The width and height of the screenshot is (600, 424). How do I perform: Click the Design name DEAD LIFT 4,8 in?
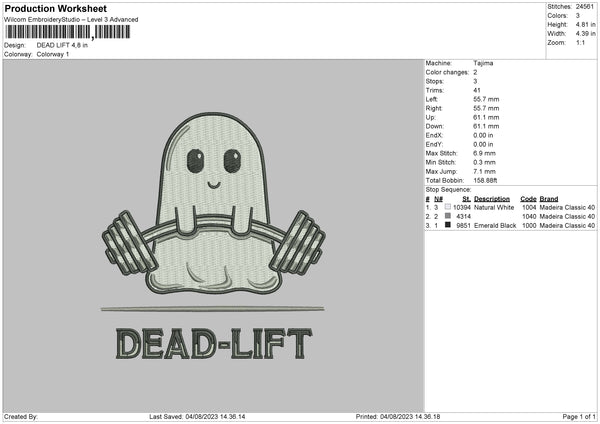66,45
